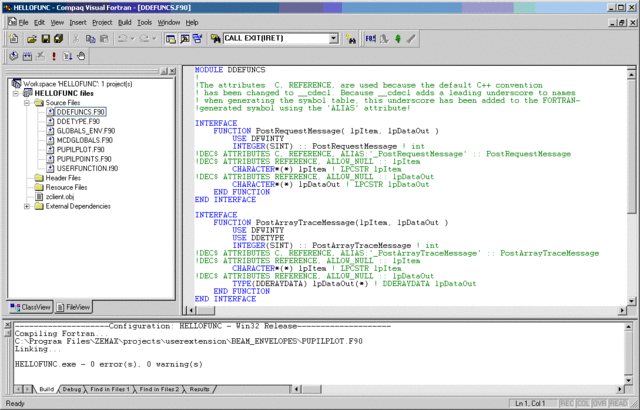Click the editor vertical scrollbar down arrow
The image size is (640, 410).
(x=631, y=301)
